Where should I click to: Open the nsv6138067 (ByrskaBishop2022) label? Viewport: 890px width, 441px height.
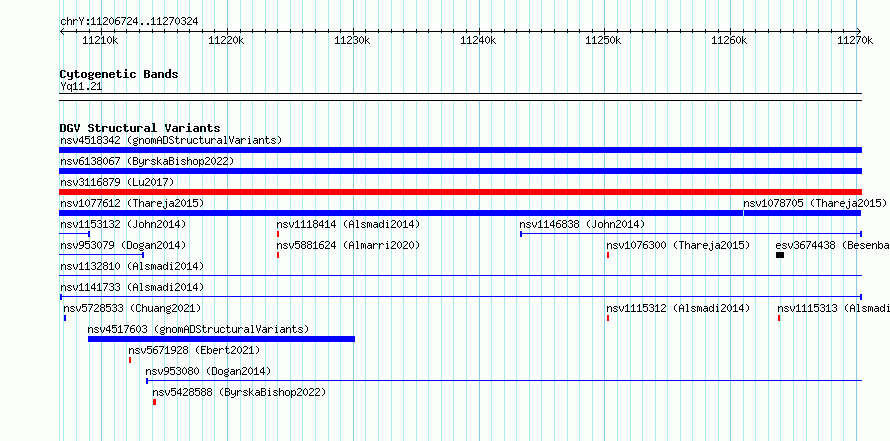point(147,161)
